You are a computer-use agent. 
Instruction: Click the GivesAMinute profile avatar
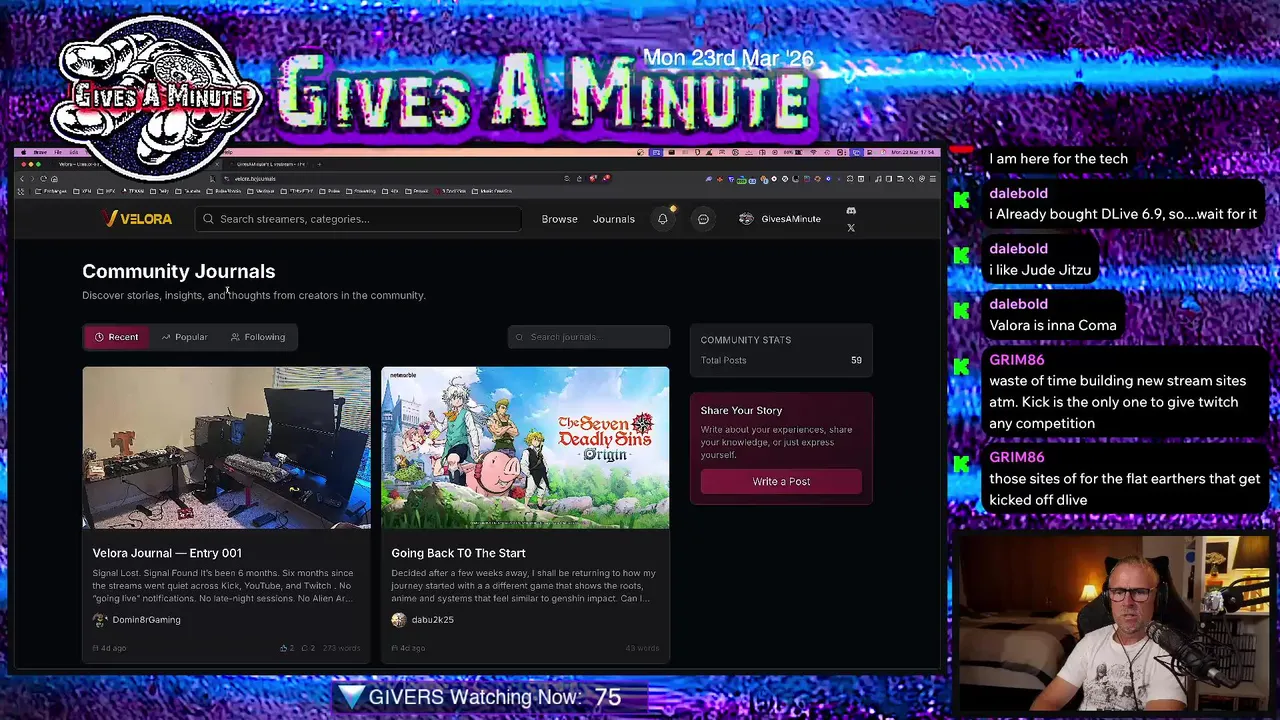(x=746, y=219)
